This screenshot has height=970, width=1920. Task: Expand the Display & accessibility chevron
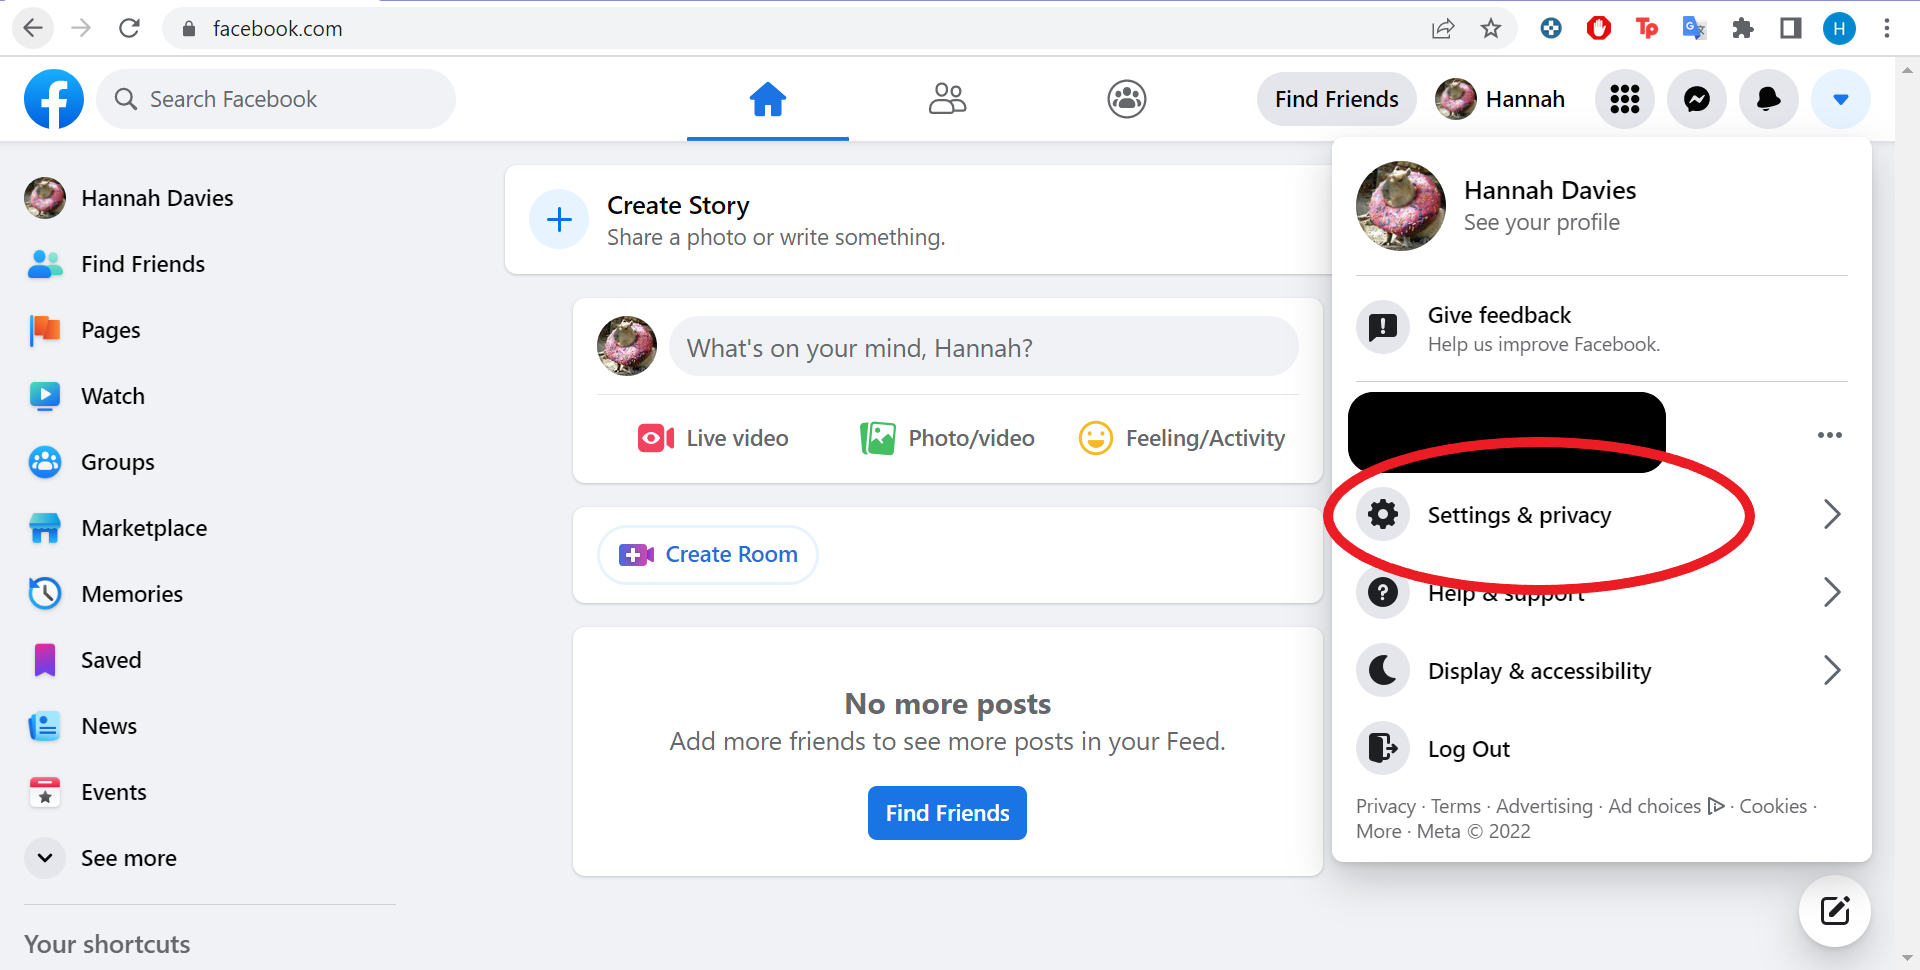point(1831,670)
